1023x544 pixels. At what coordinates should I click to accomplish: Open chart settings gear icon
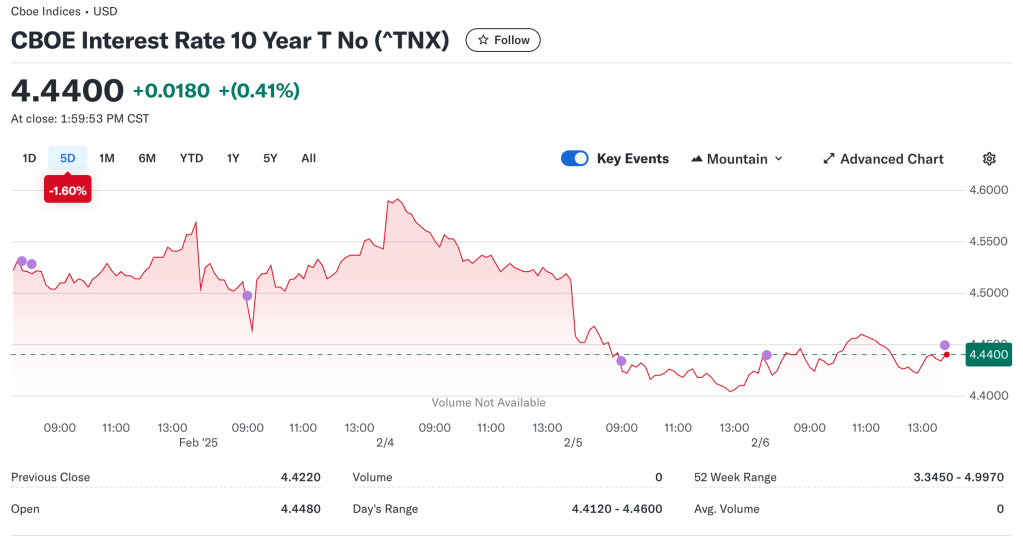(989, 159)
